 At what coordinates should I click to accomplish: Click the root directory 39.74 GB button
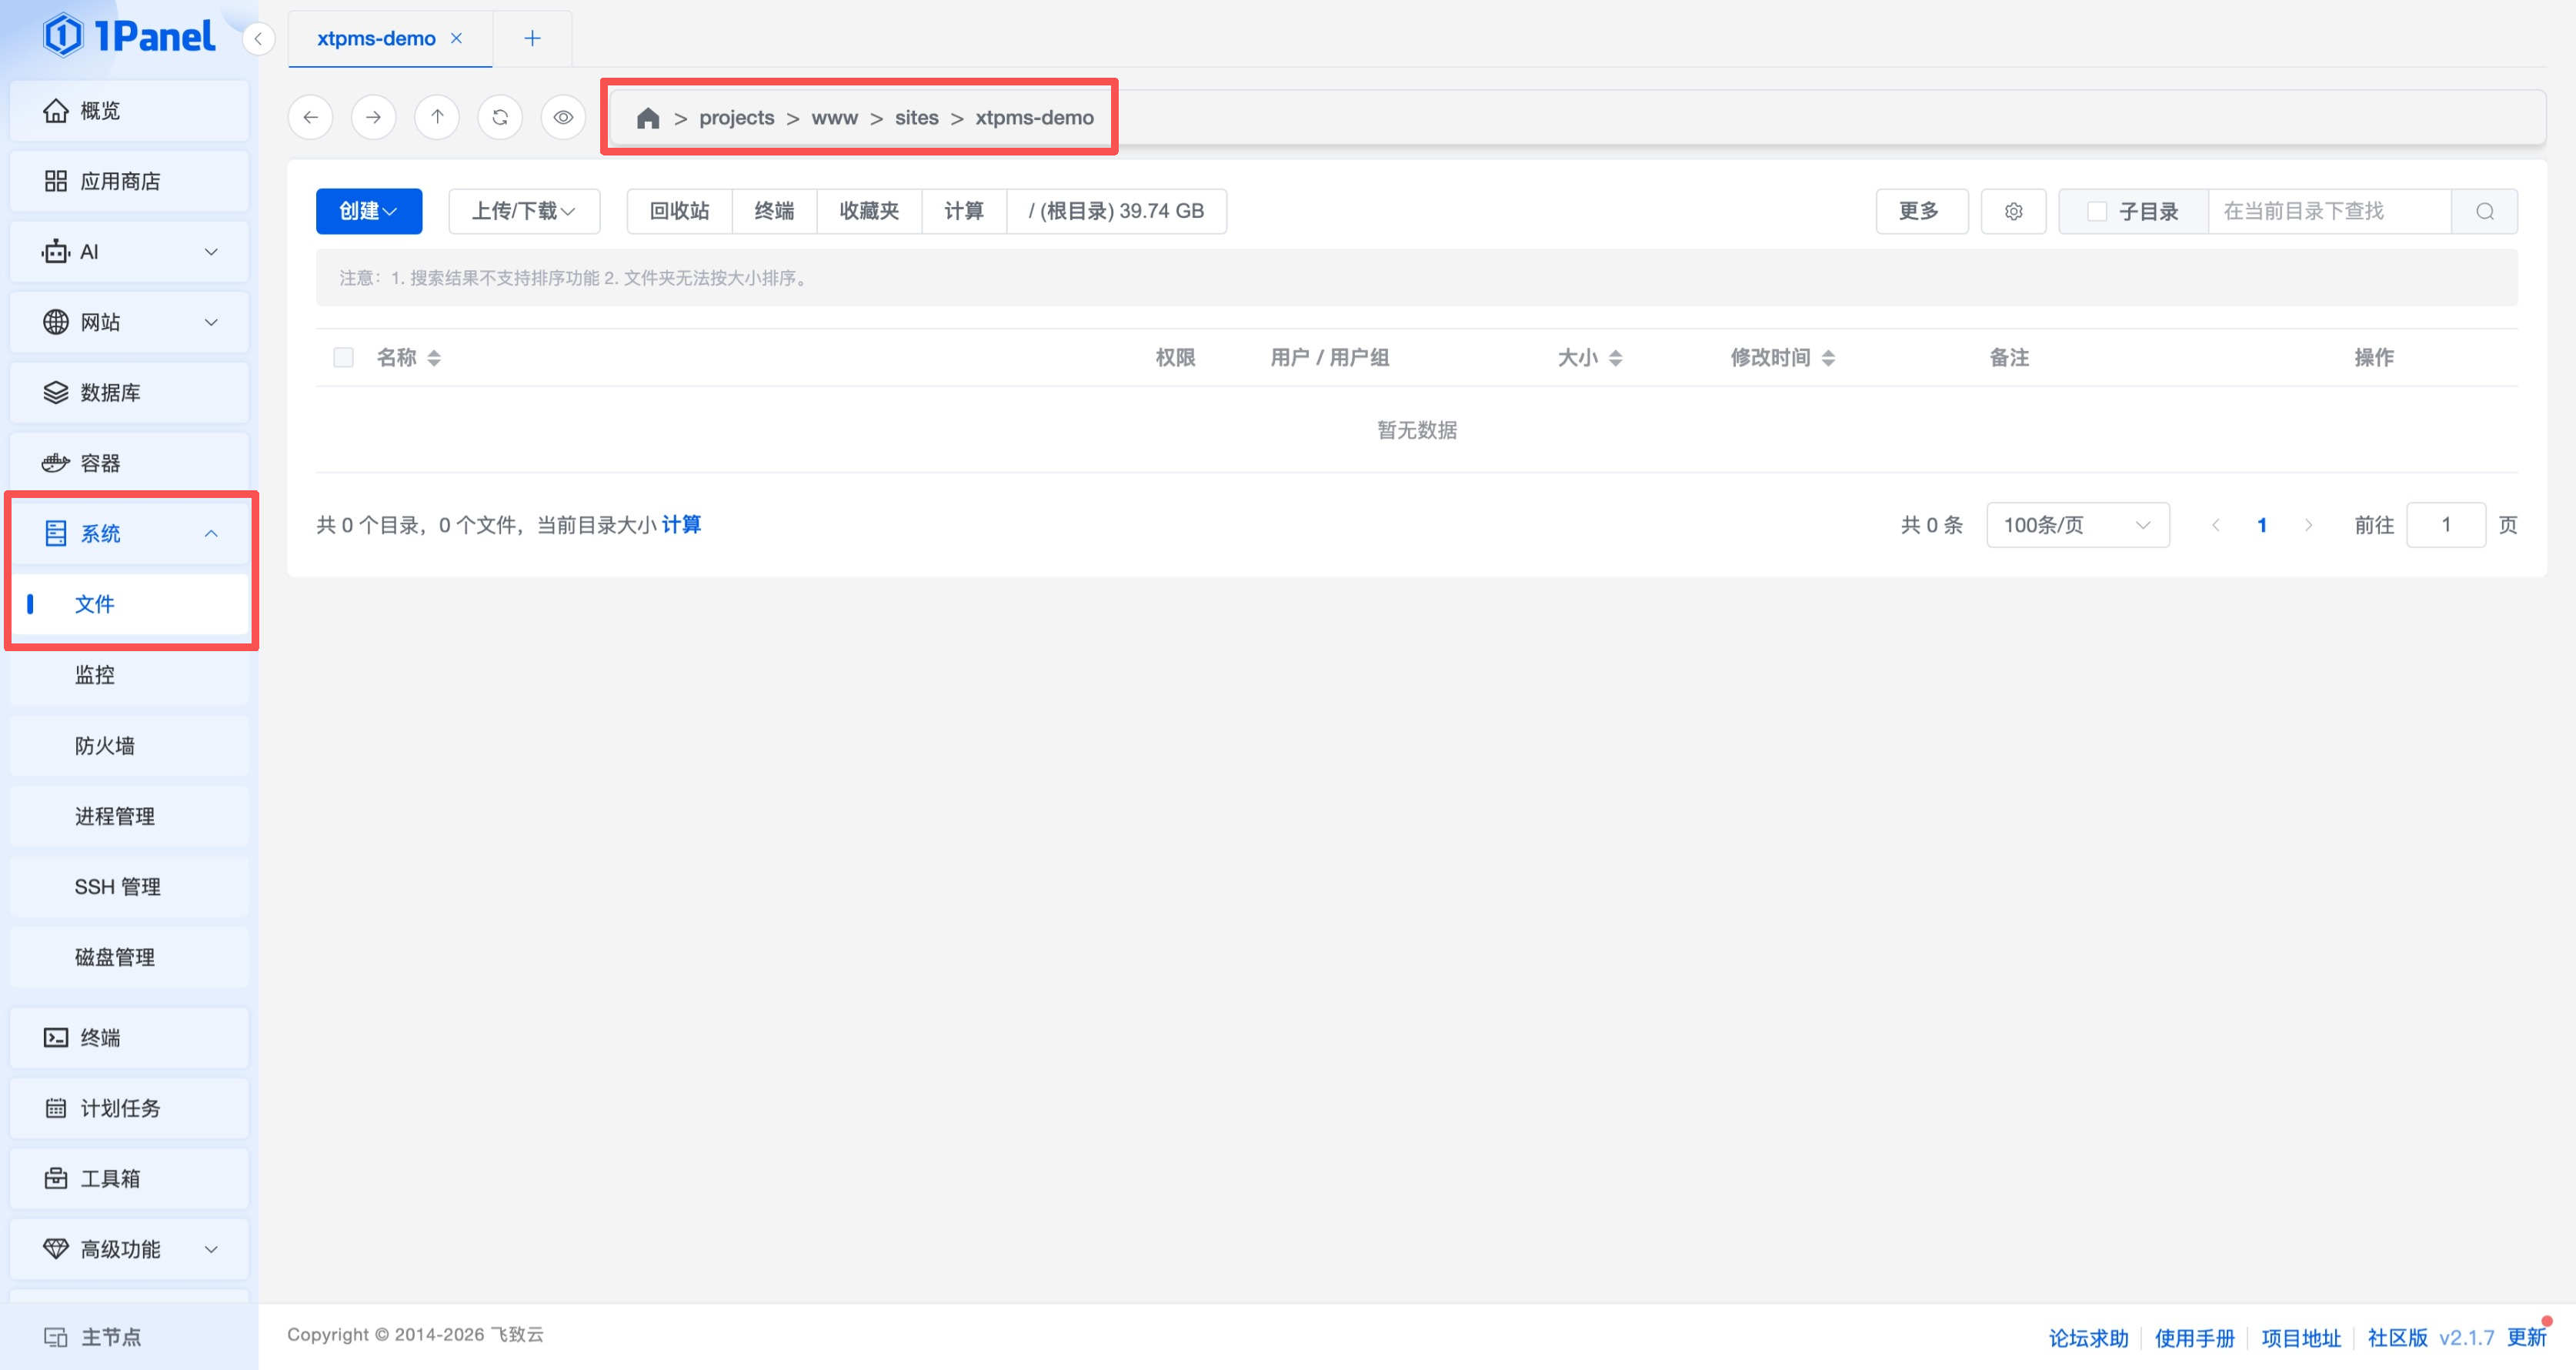[x=1117, y=211]
